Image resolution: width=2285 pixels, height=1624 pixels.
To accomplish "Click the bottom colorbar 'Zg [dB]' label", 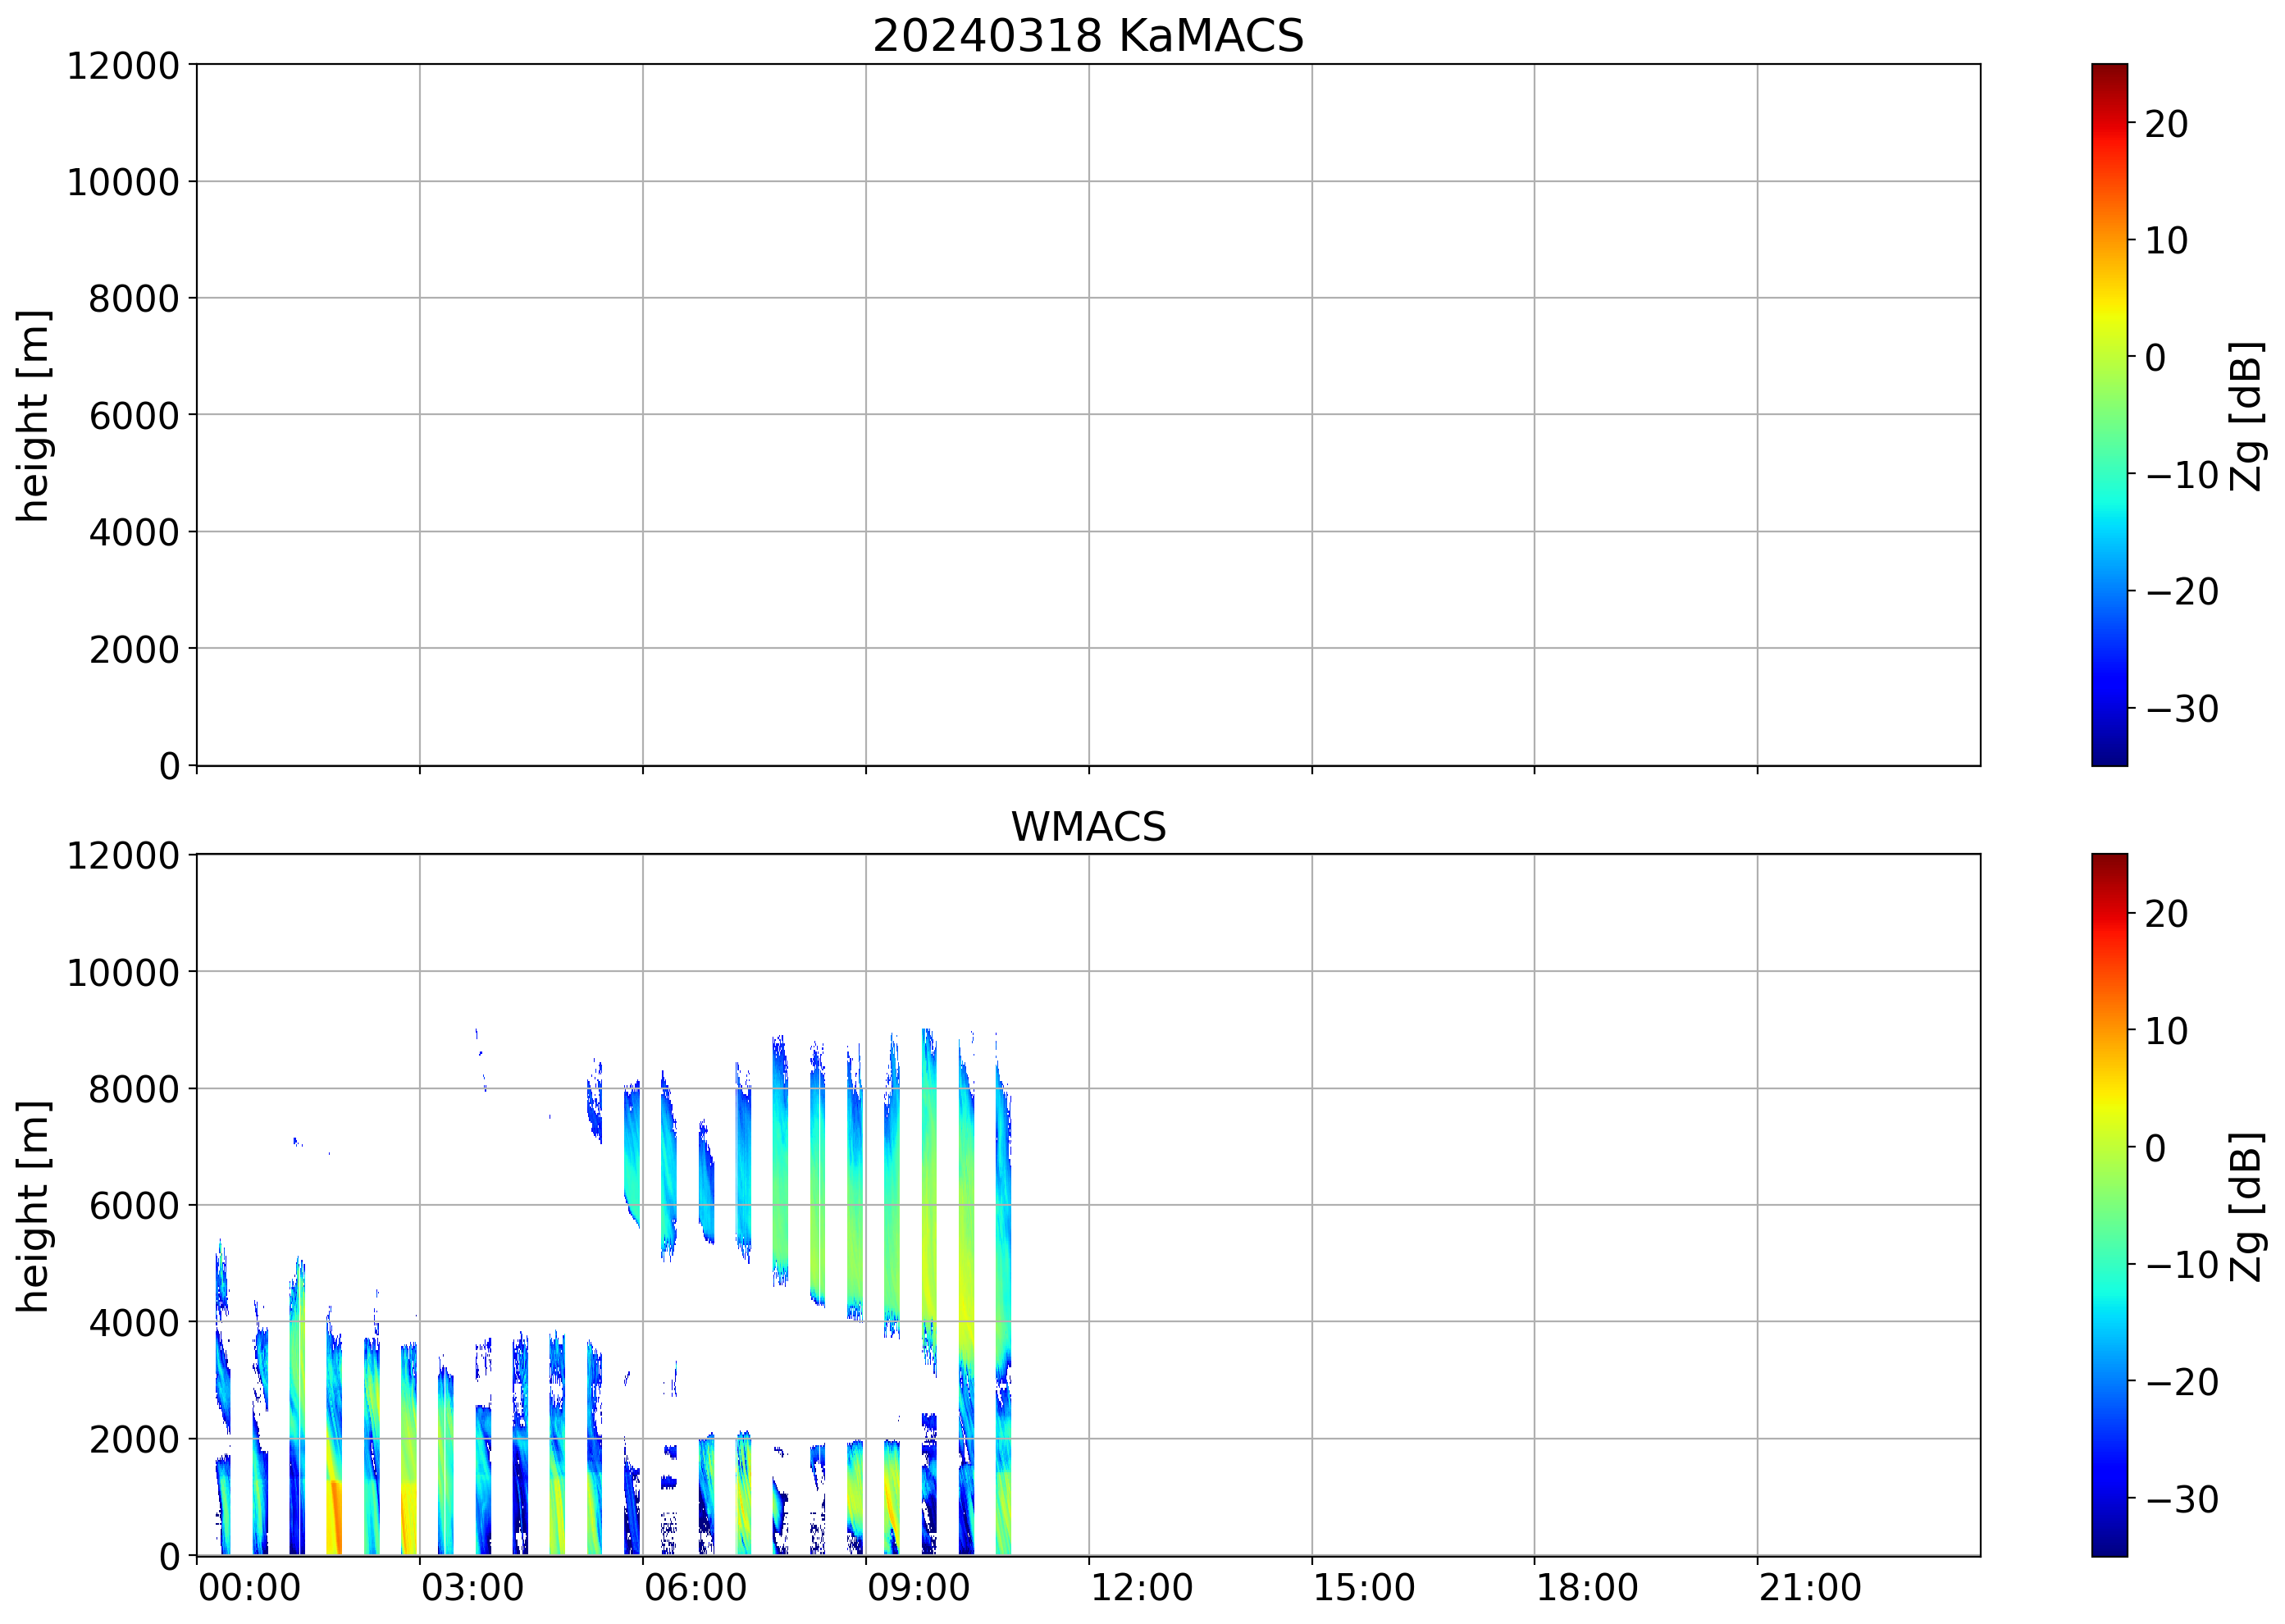I will (x=2246, y=1206).
